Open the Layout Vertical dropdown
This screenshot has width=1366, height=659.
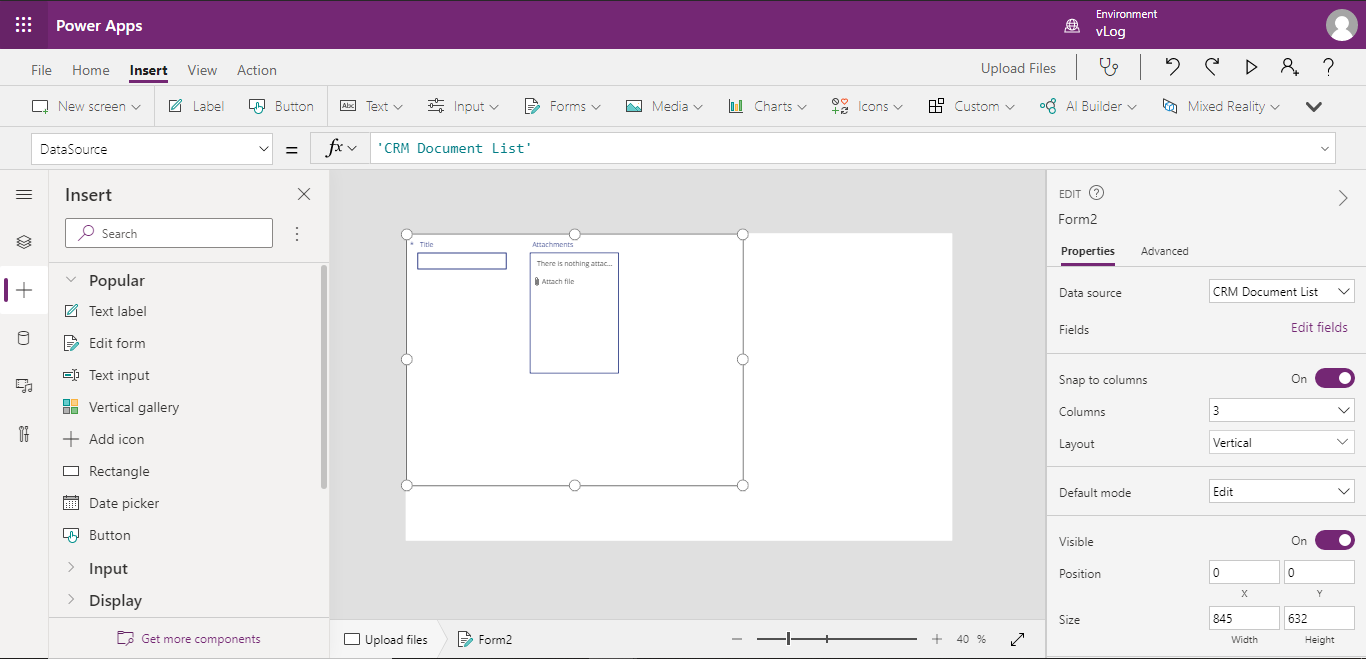coord(1281,442)
